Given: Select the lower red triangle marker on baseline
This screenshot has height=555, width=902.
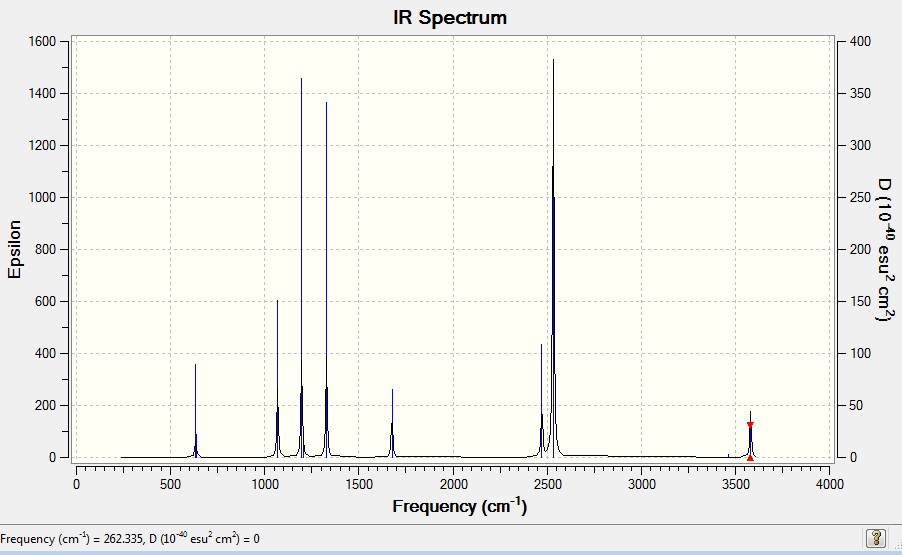Looking at the screenshot, I should (750, 458).
